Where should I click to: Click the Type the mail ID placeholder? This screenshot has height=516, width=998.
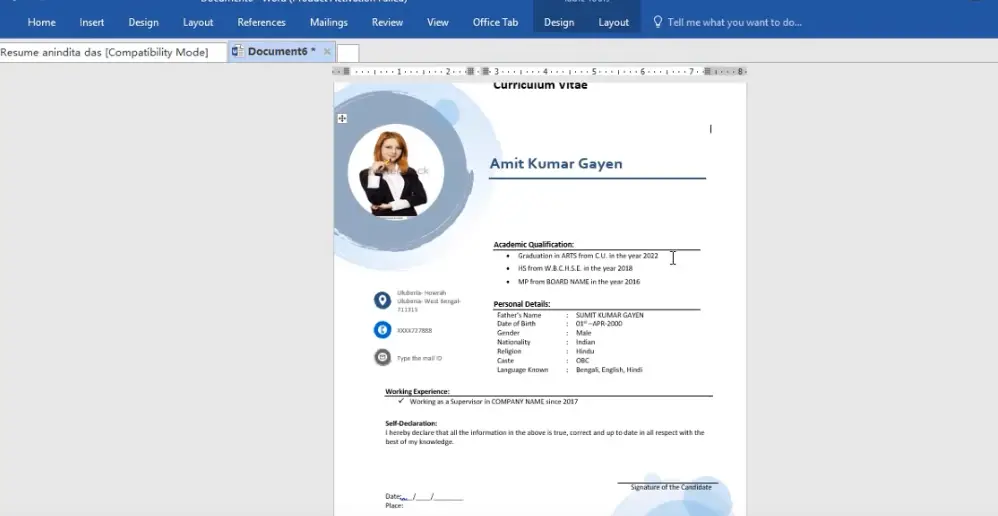tap(419, 358)
